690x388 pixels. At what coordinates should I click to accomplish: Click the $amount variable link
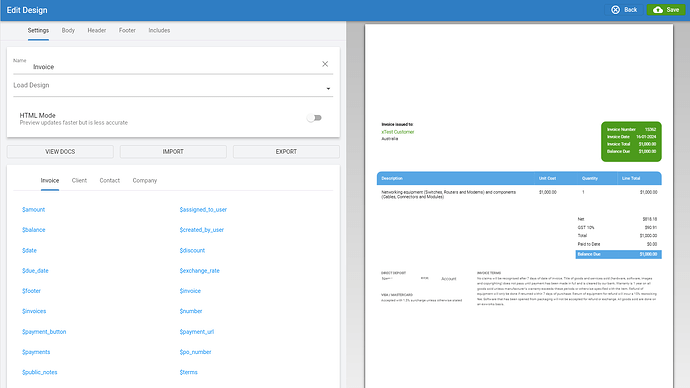point(33,209)
